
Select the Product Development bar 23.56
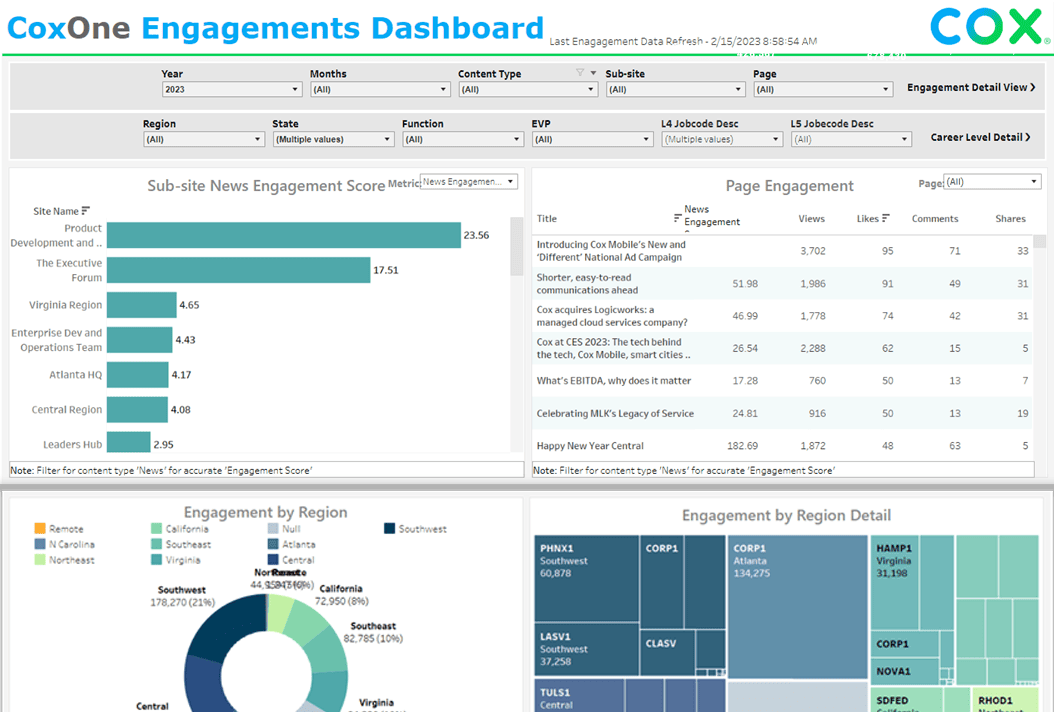point(284,235)
